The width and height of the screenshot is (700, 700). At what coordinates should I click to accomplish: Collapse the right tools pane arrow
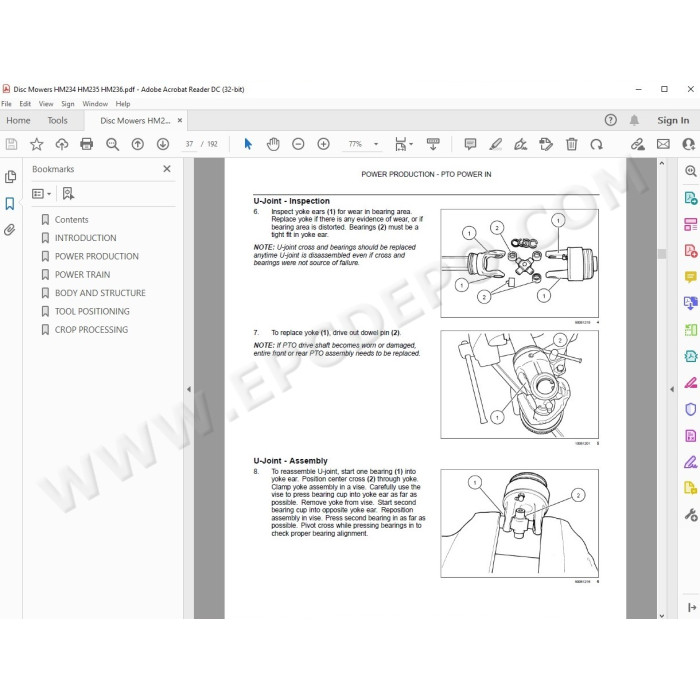coord(672,389)
